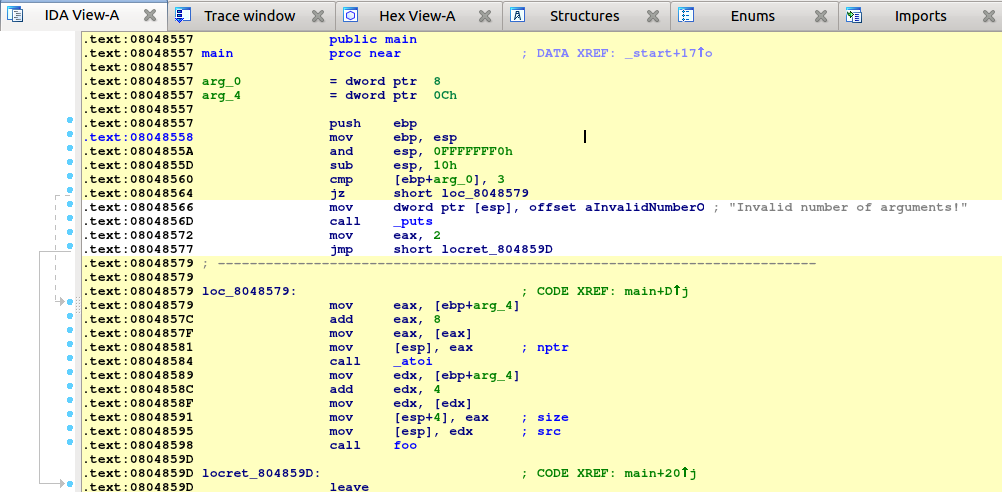
Task: Toggle breakpoint dot at call _puts line
Action: click(x=70, y=218)
